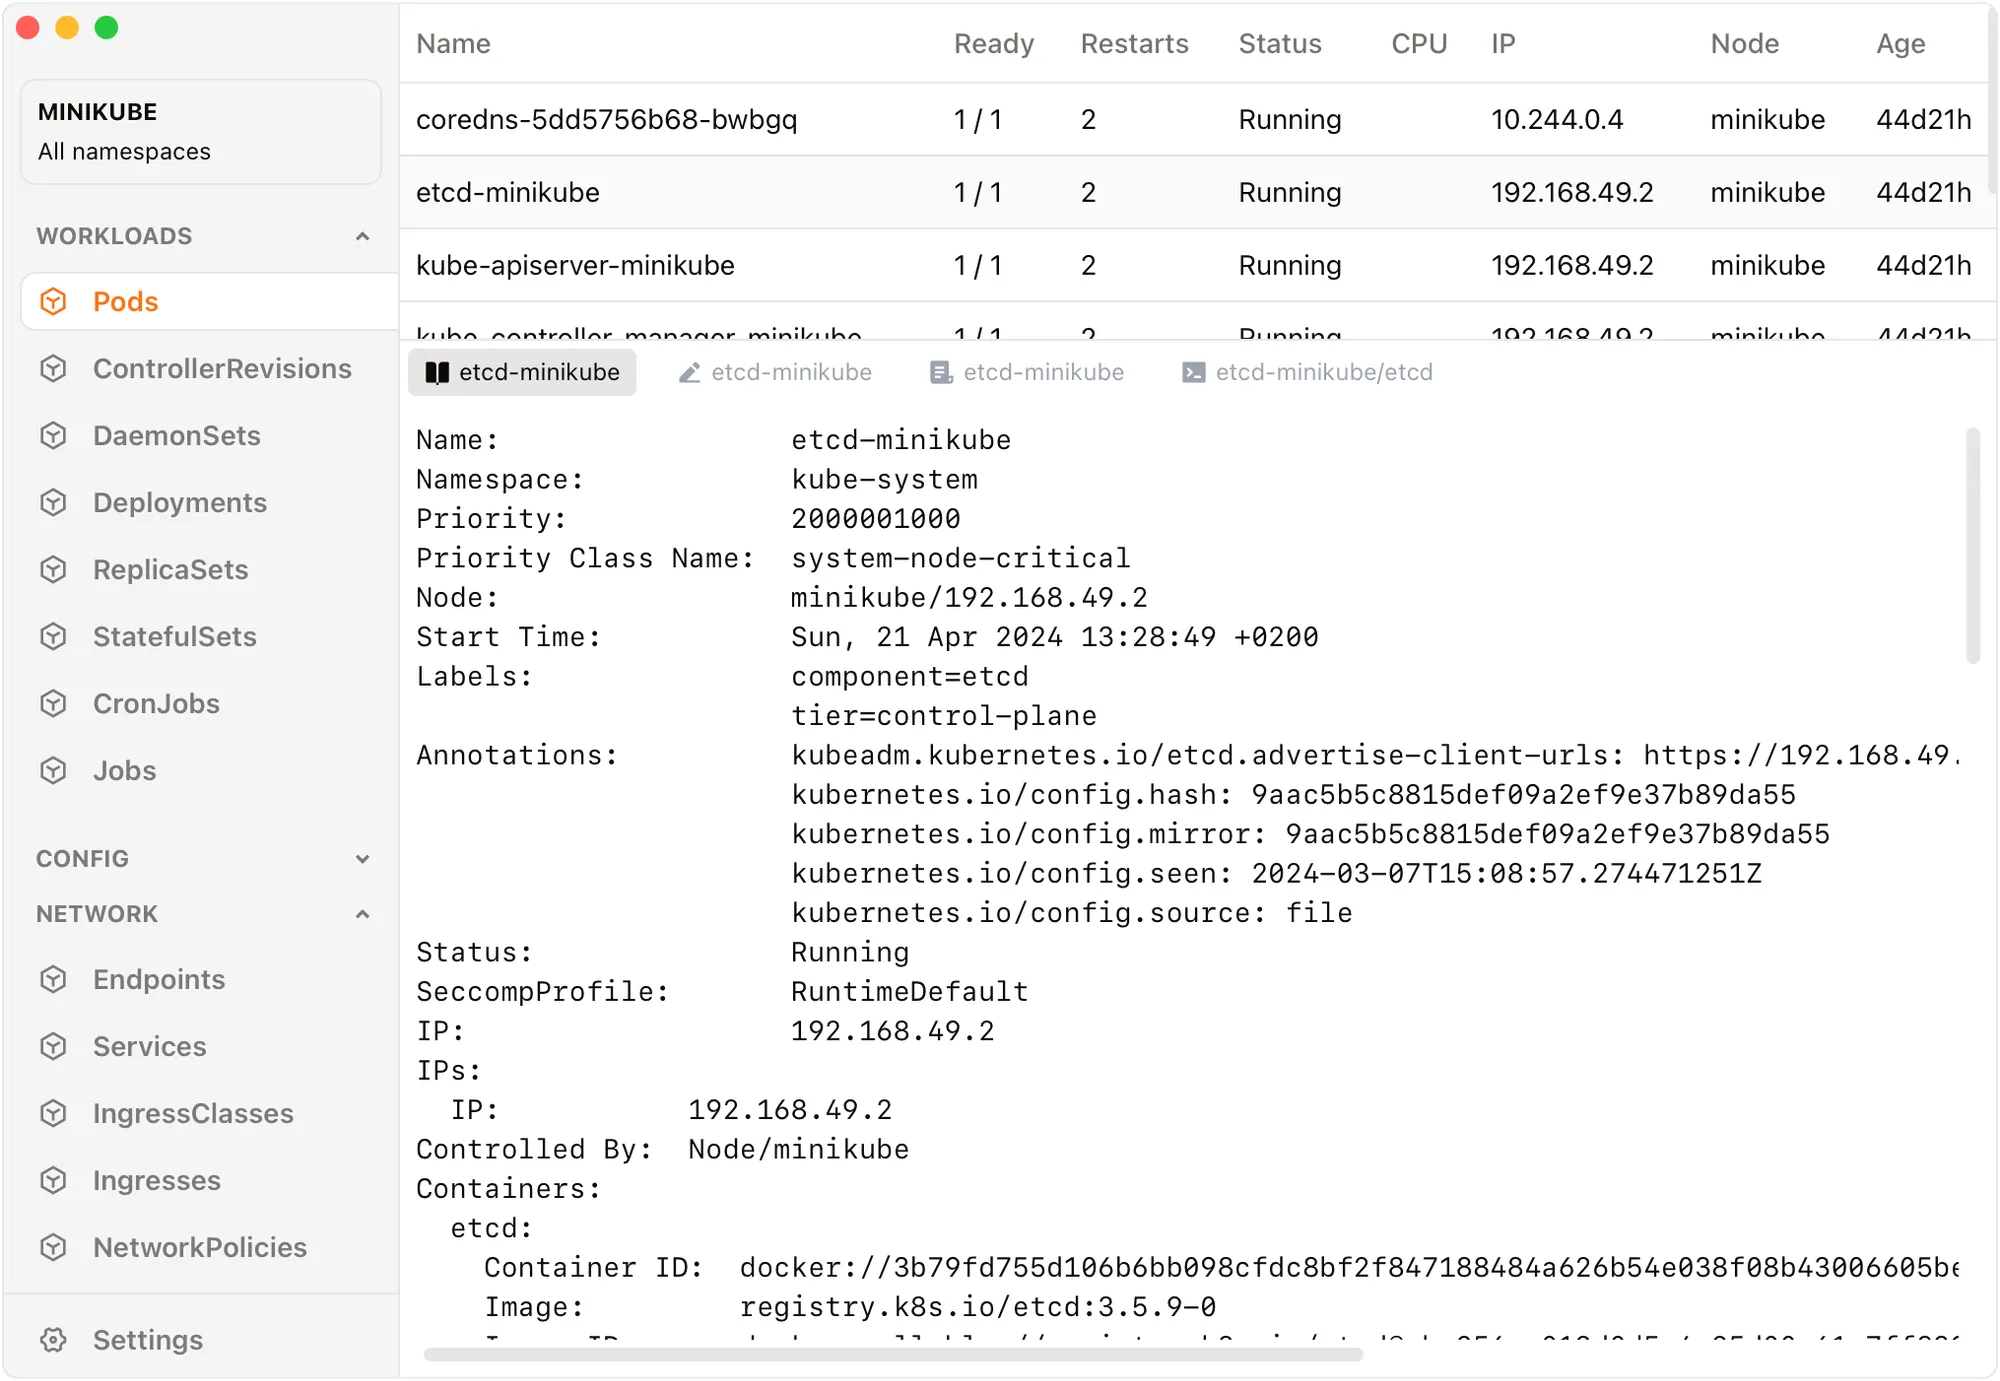Click the Deployments cube icon

pos(53,502)
